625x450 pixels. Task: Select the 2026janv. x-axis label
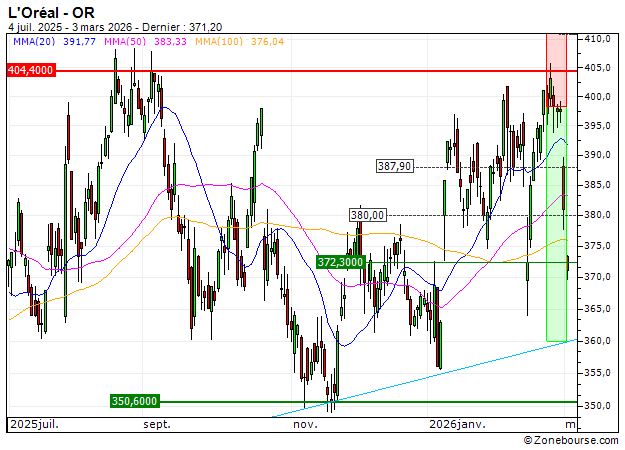455,424
